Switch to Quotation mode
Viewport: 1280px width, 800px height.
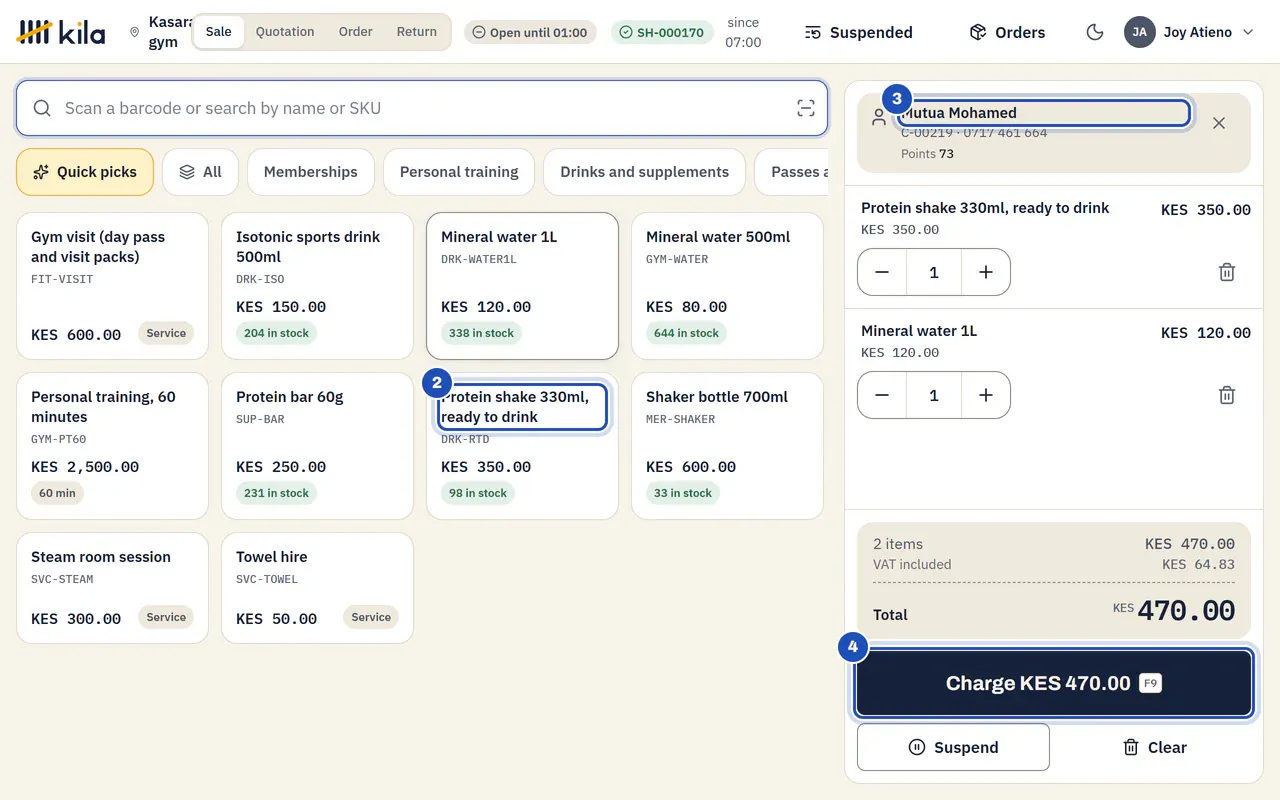point(285,32)
